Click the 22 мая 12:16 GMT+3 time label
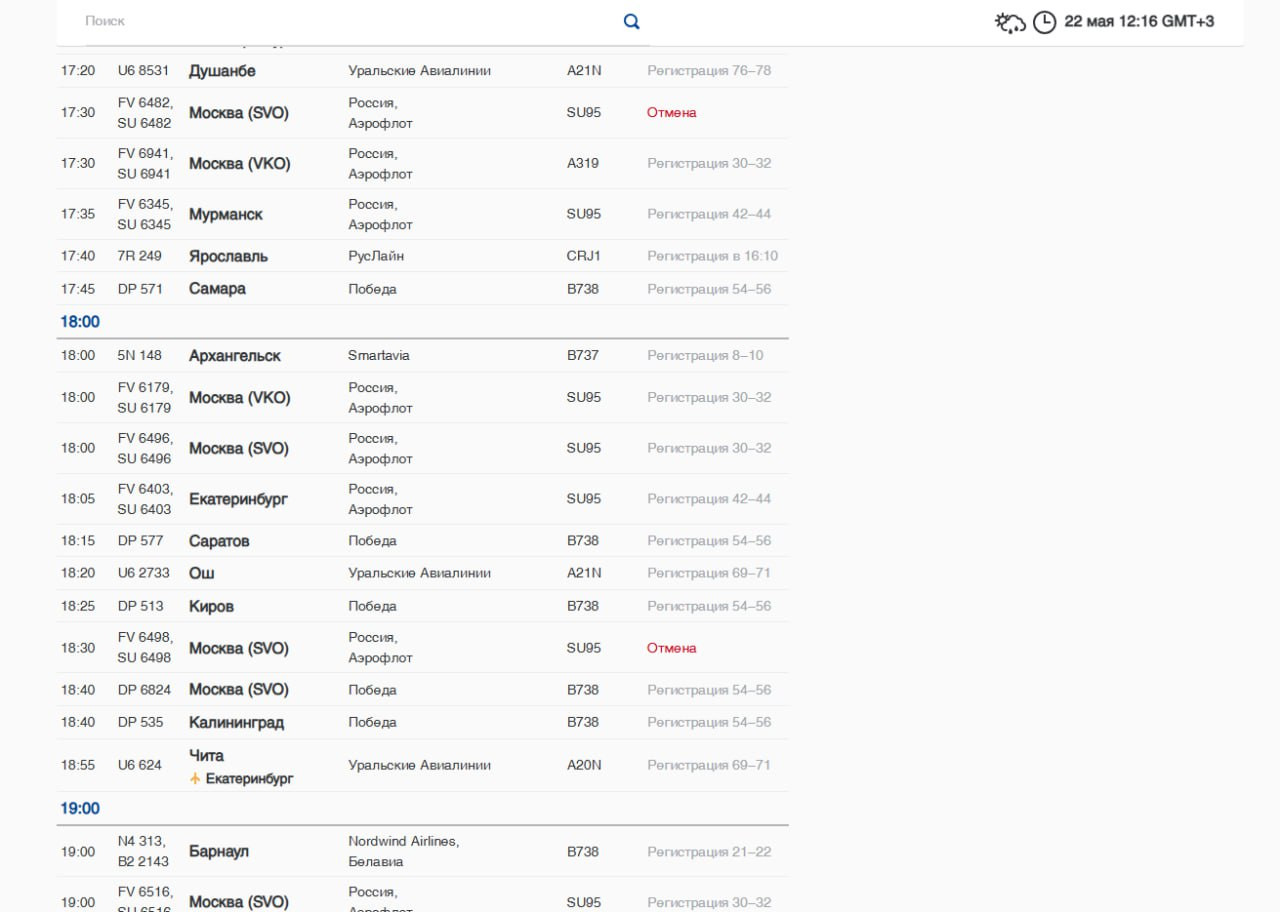Viewport: 1280px width, 912px height. coord(1139,21)
